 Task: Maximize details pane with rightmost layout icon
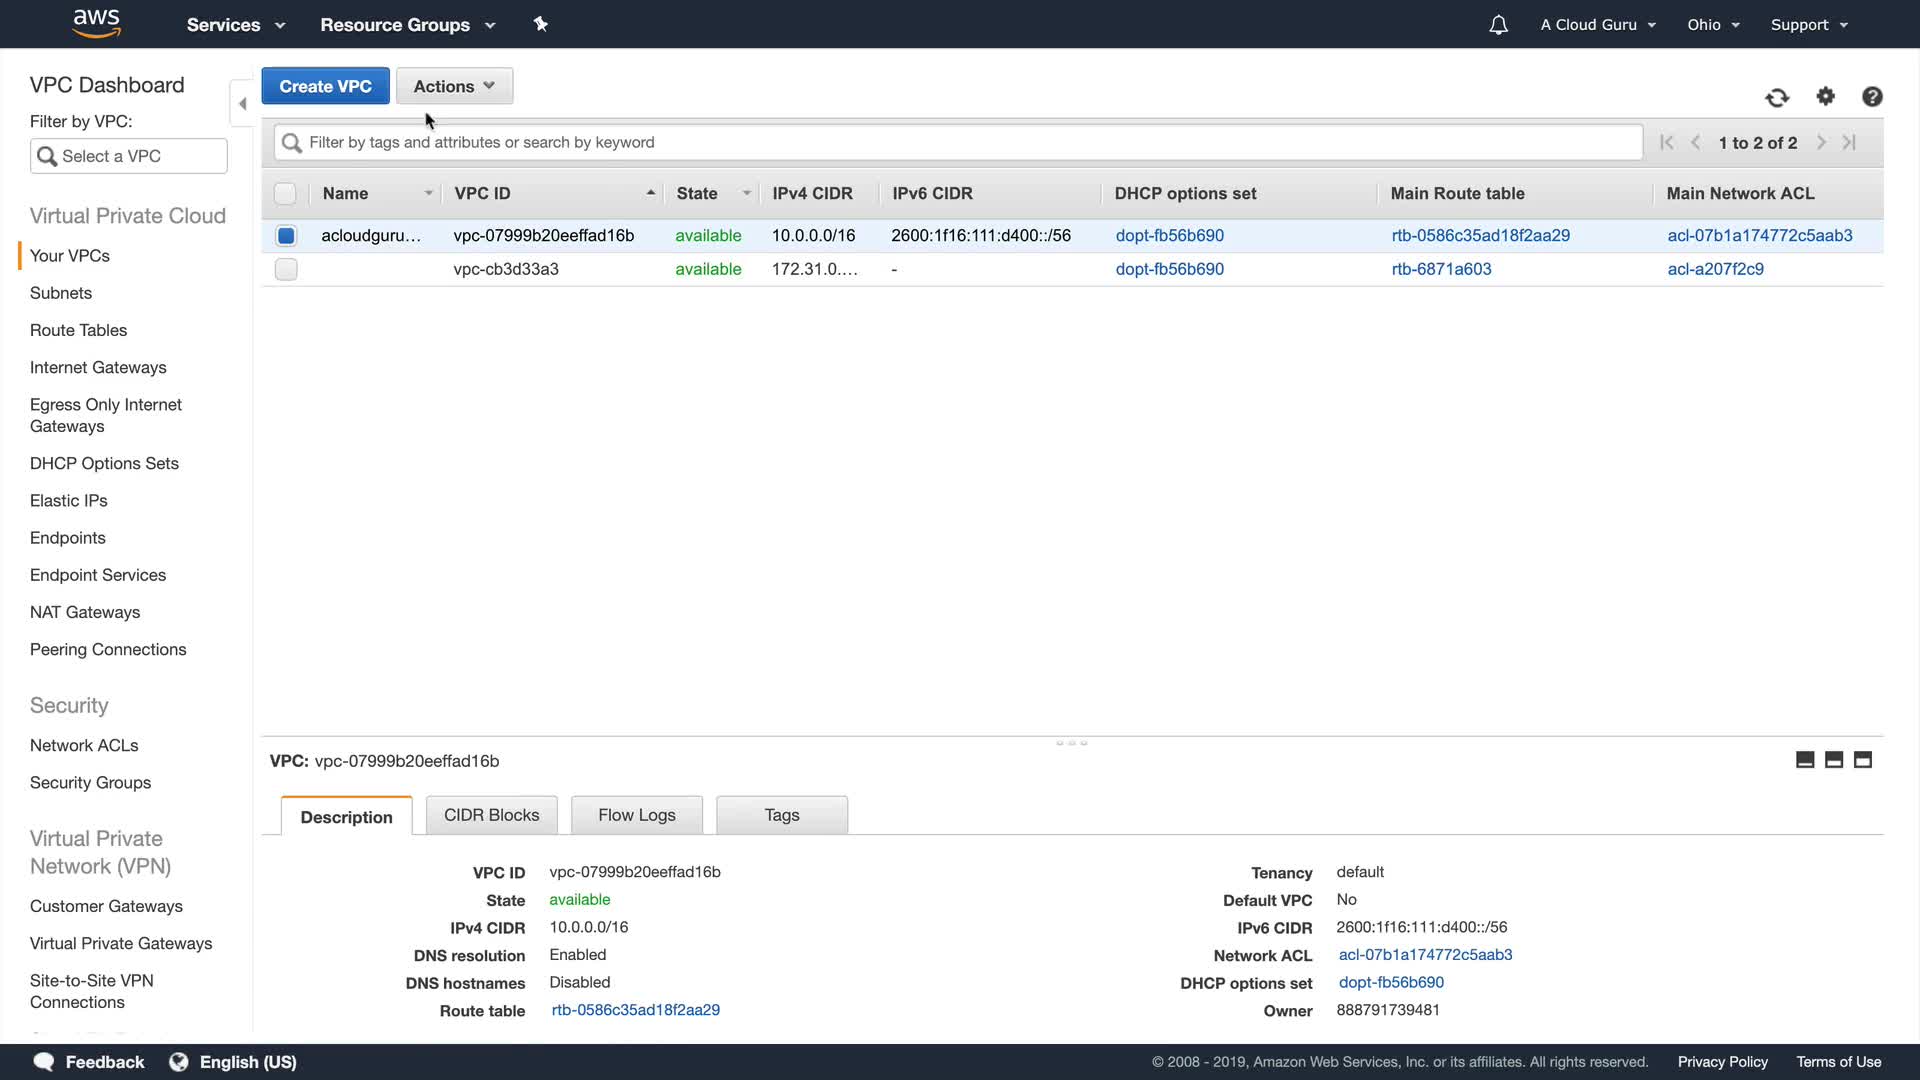coord(1862,760)
